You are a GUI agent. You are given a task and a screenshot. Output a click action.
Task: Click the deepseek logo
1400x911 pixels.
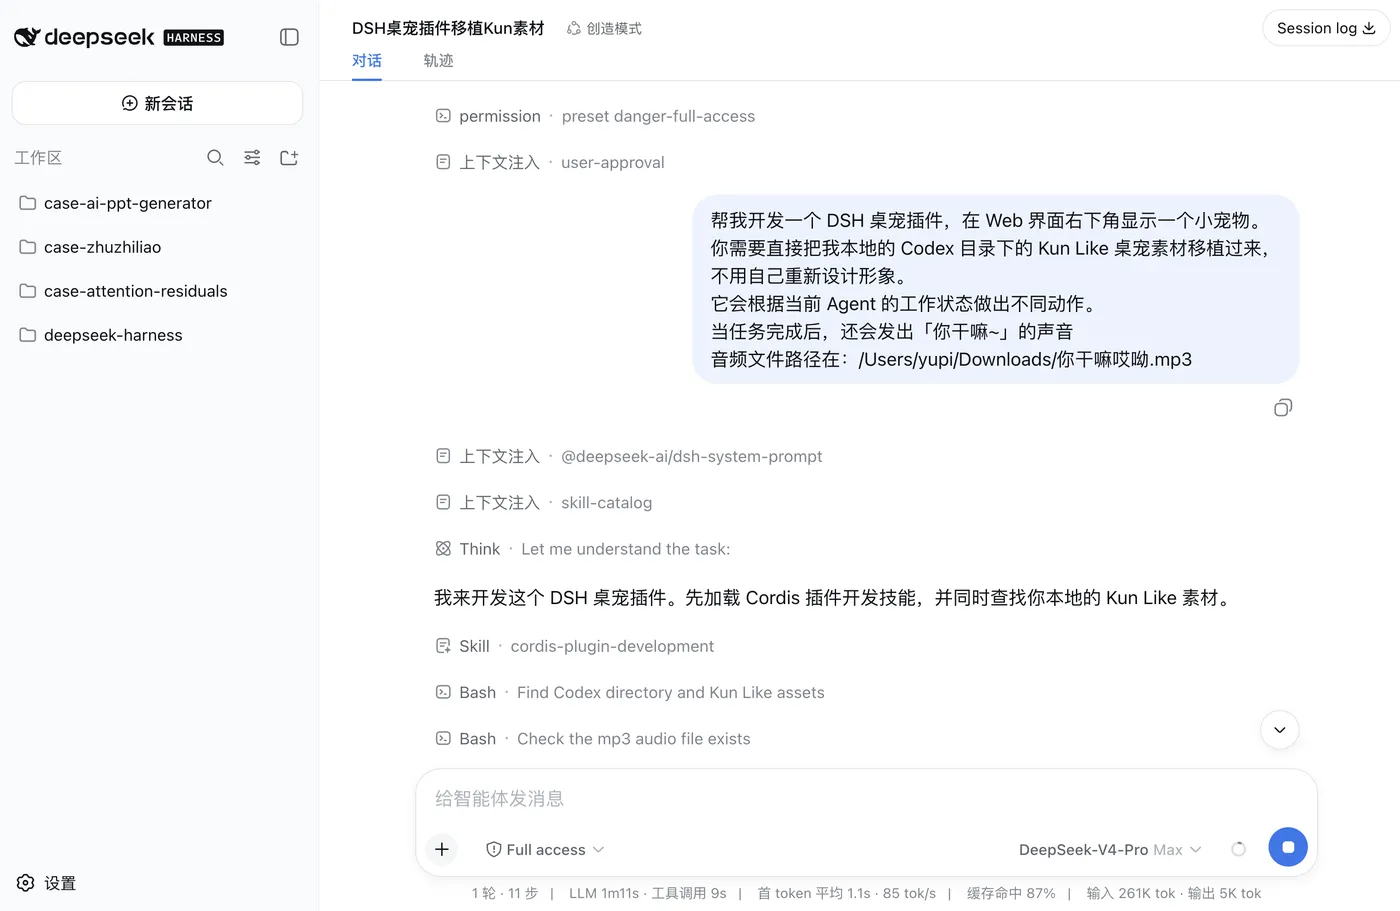point(84,37)
